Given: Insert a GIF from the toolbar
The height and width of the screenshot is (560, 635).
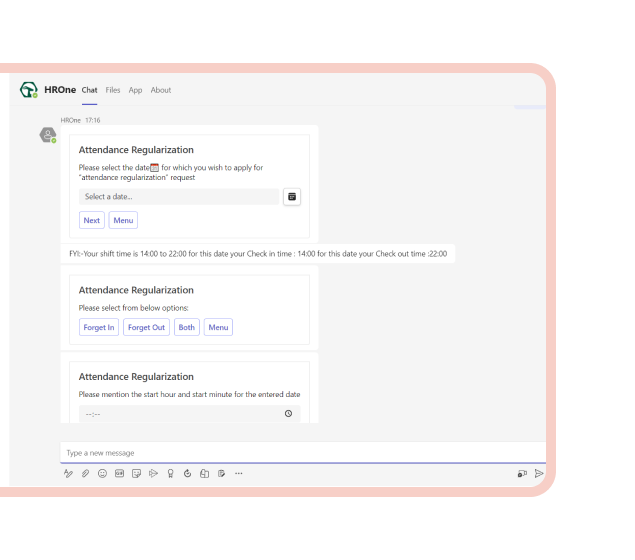Looking at the screenshot, I should [119, 473].
